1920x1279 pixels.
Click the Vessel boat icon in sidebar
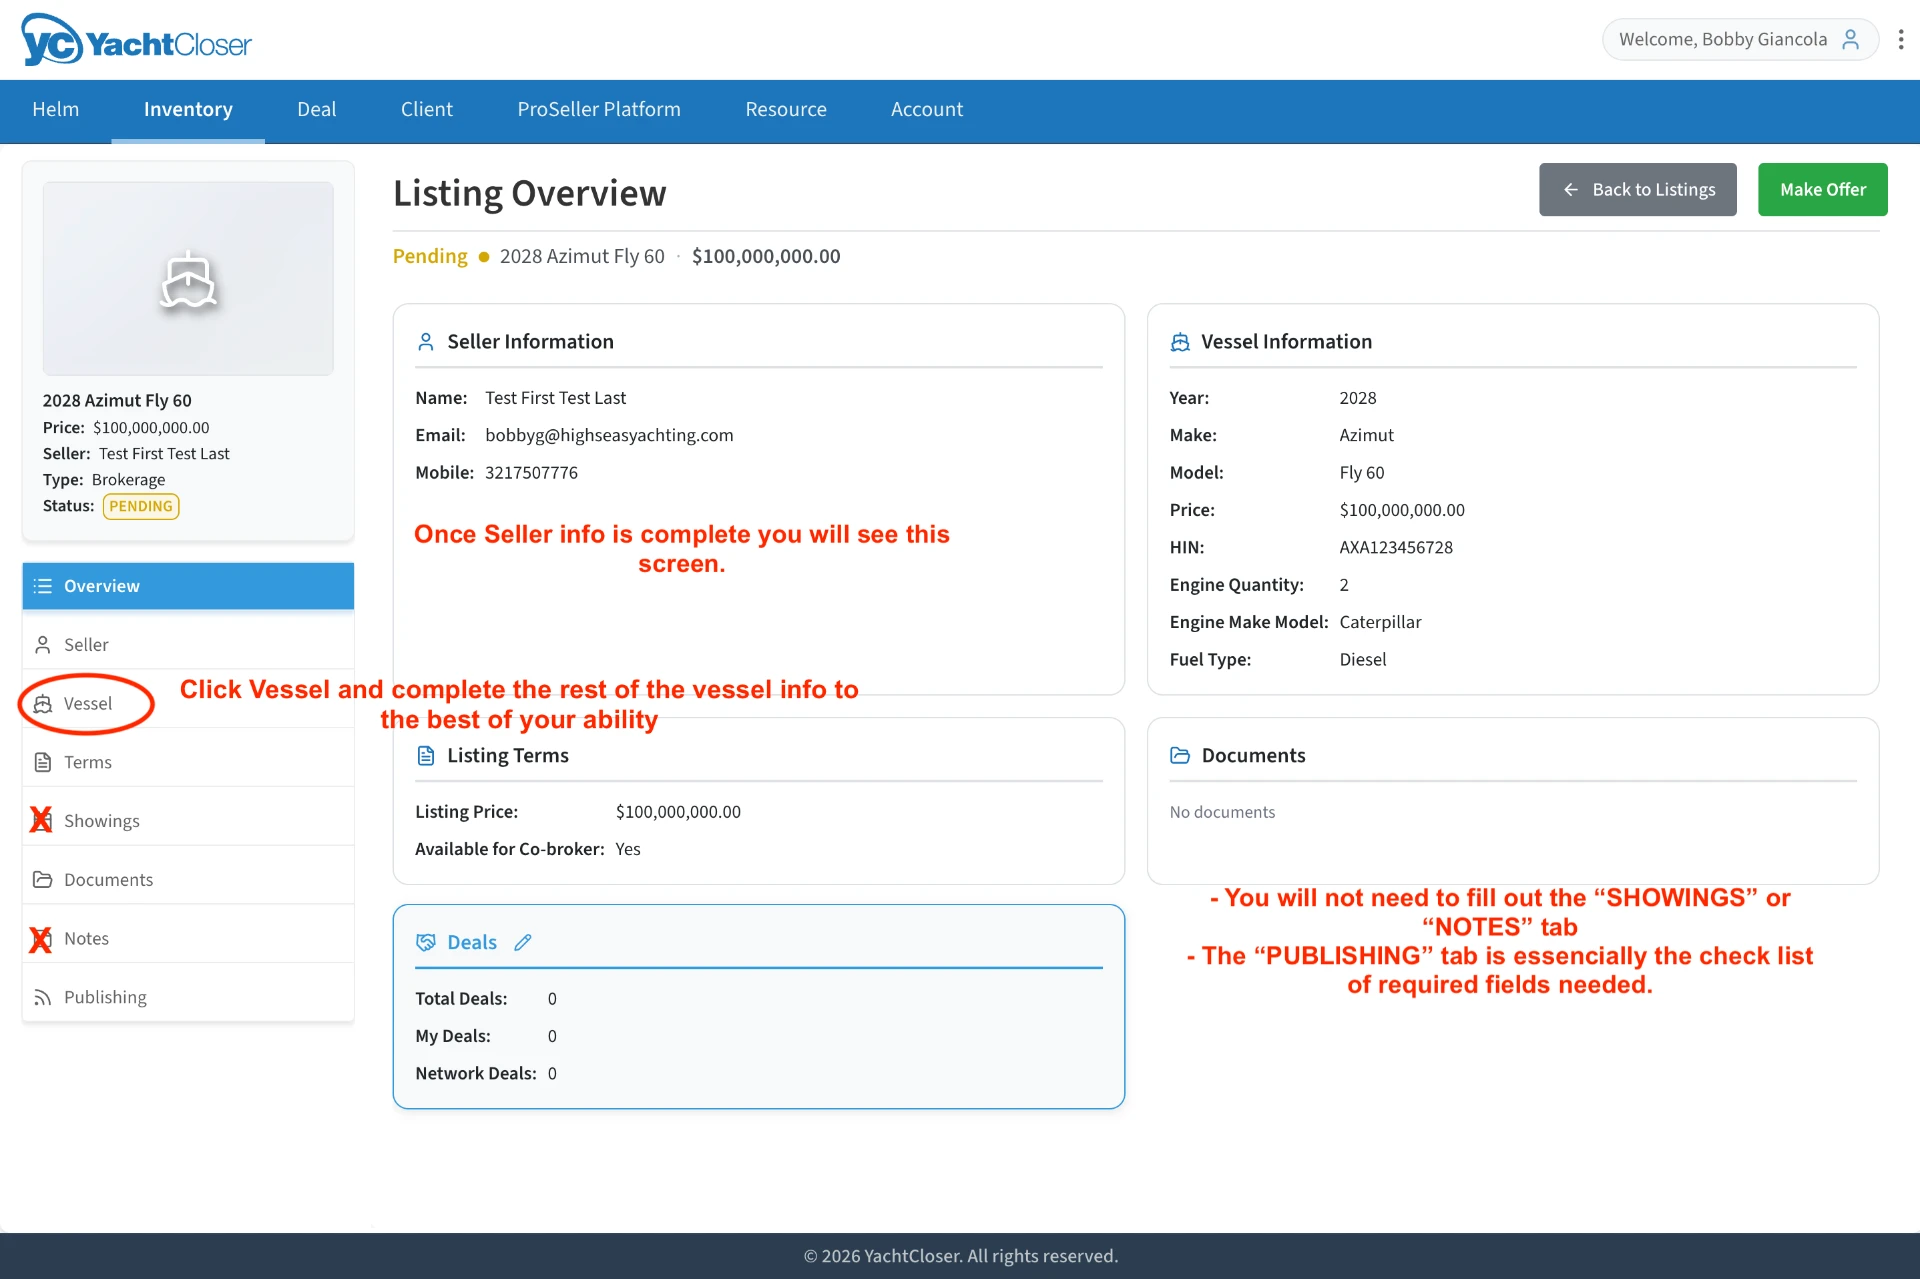pos(43,704)
